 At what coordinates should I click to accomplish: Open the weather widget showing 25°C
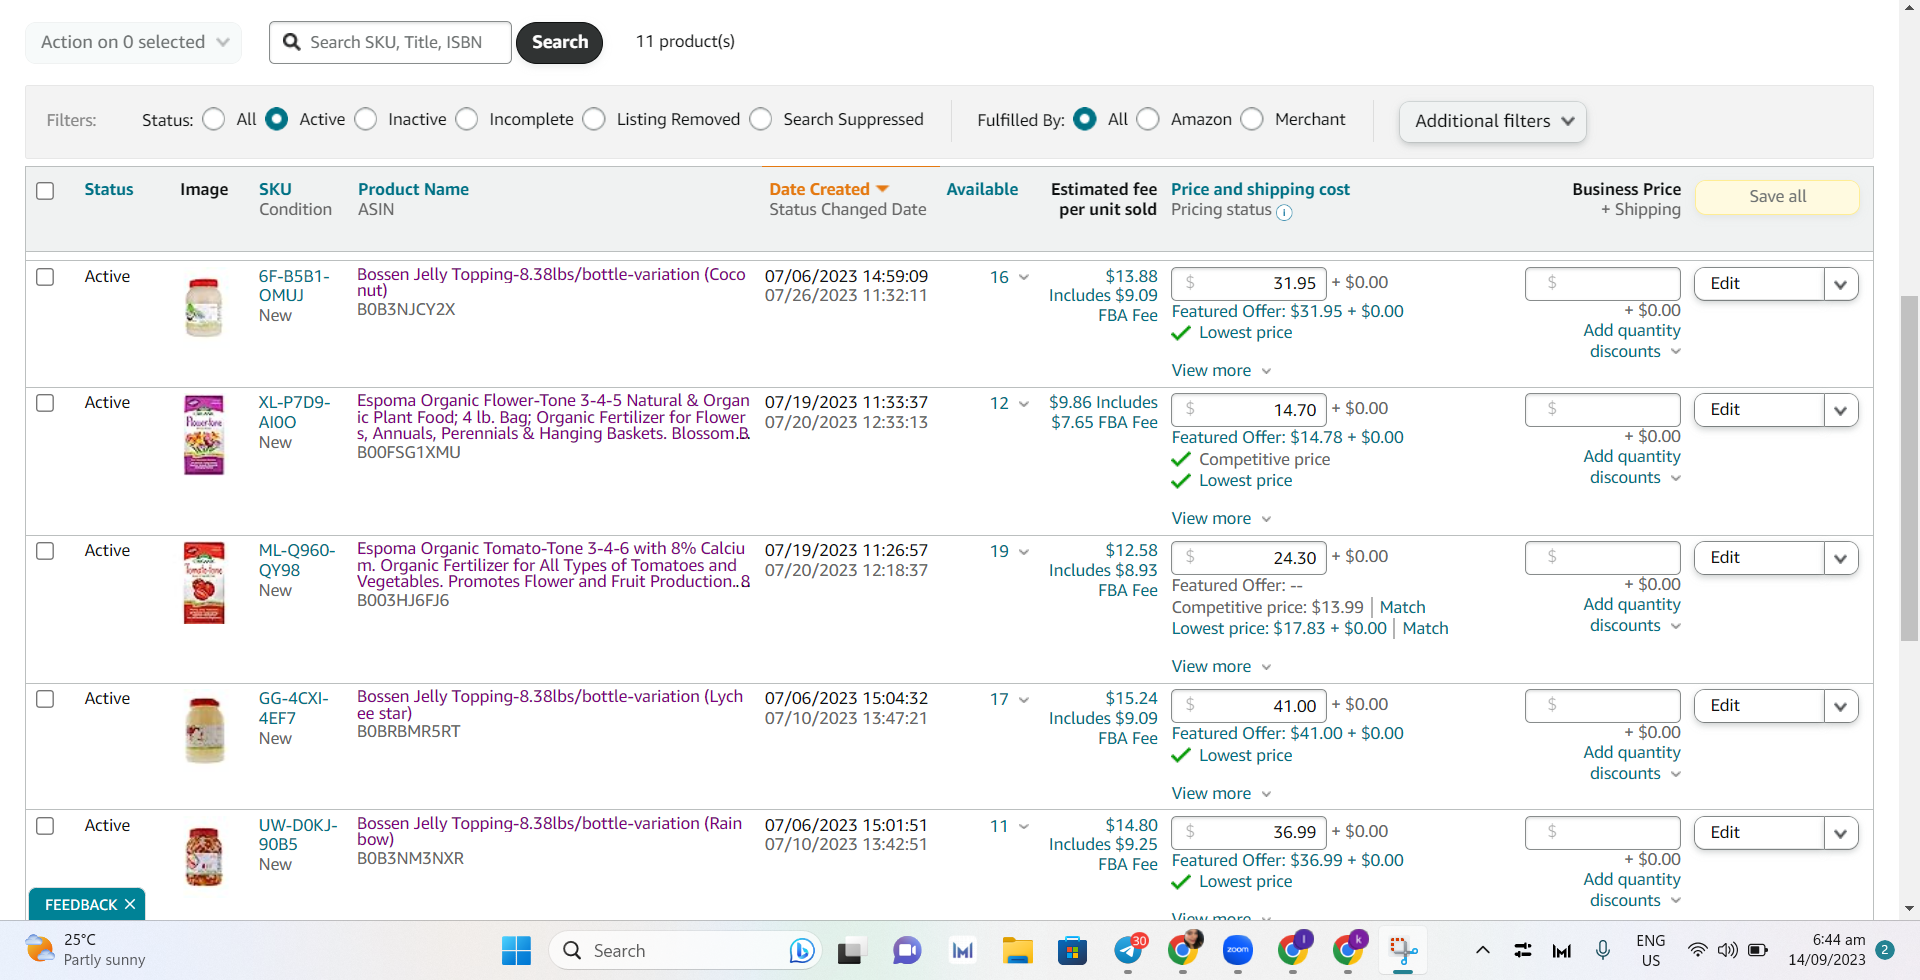point(85,949)
